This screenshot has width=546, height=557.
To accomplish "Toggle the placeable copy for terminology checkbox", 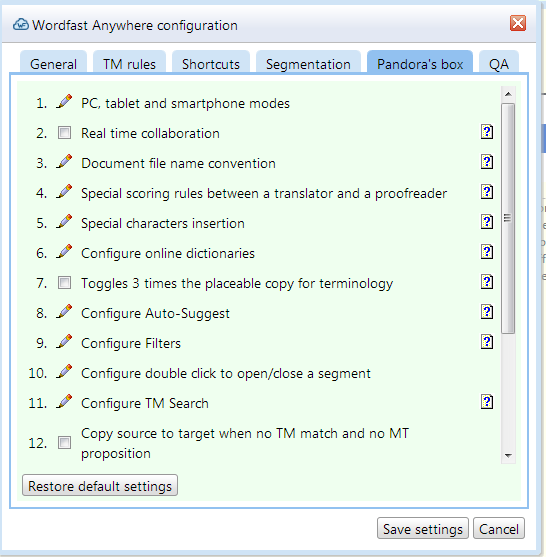I will [x=64, y=283].
